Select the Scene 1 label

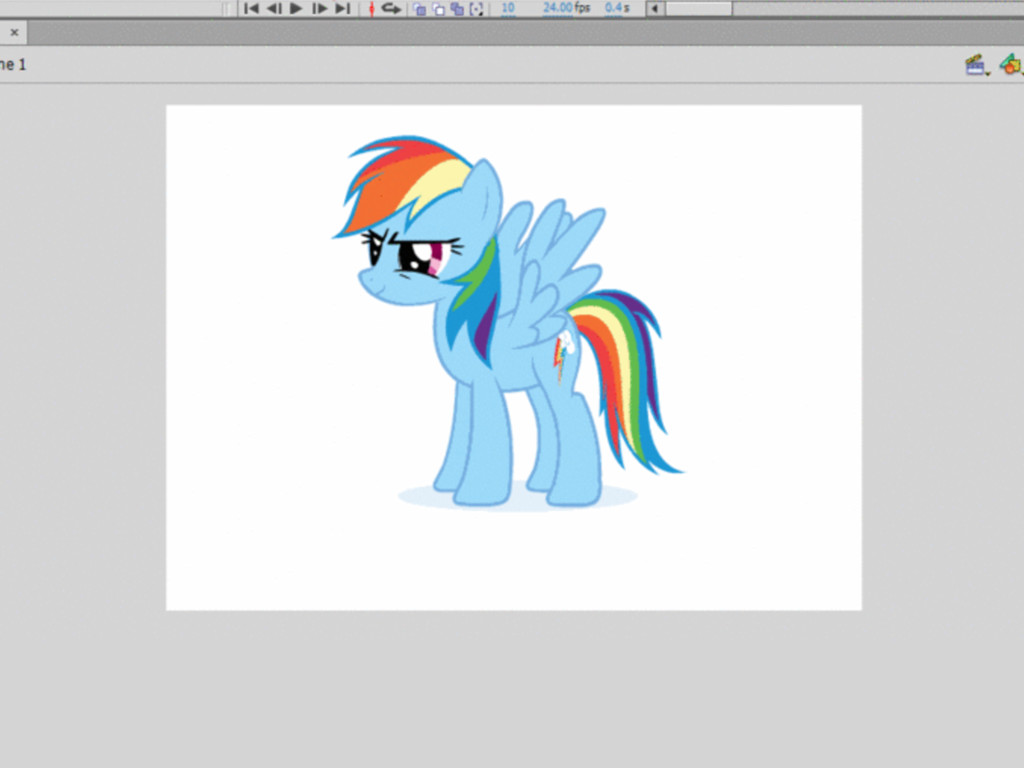[x=12, y=65]
